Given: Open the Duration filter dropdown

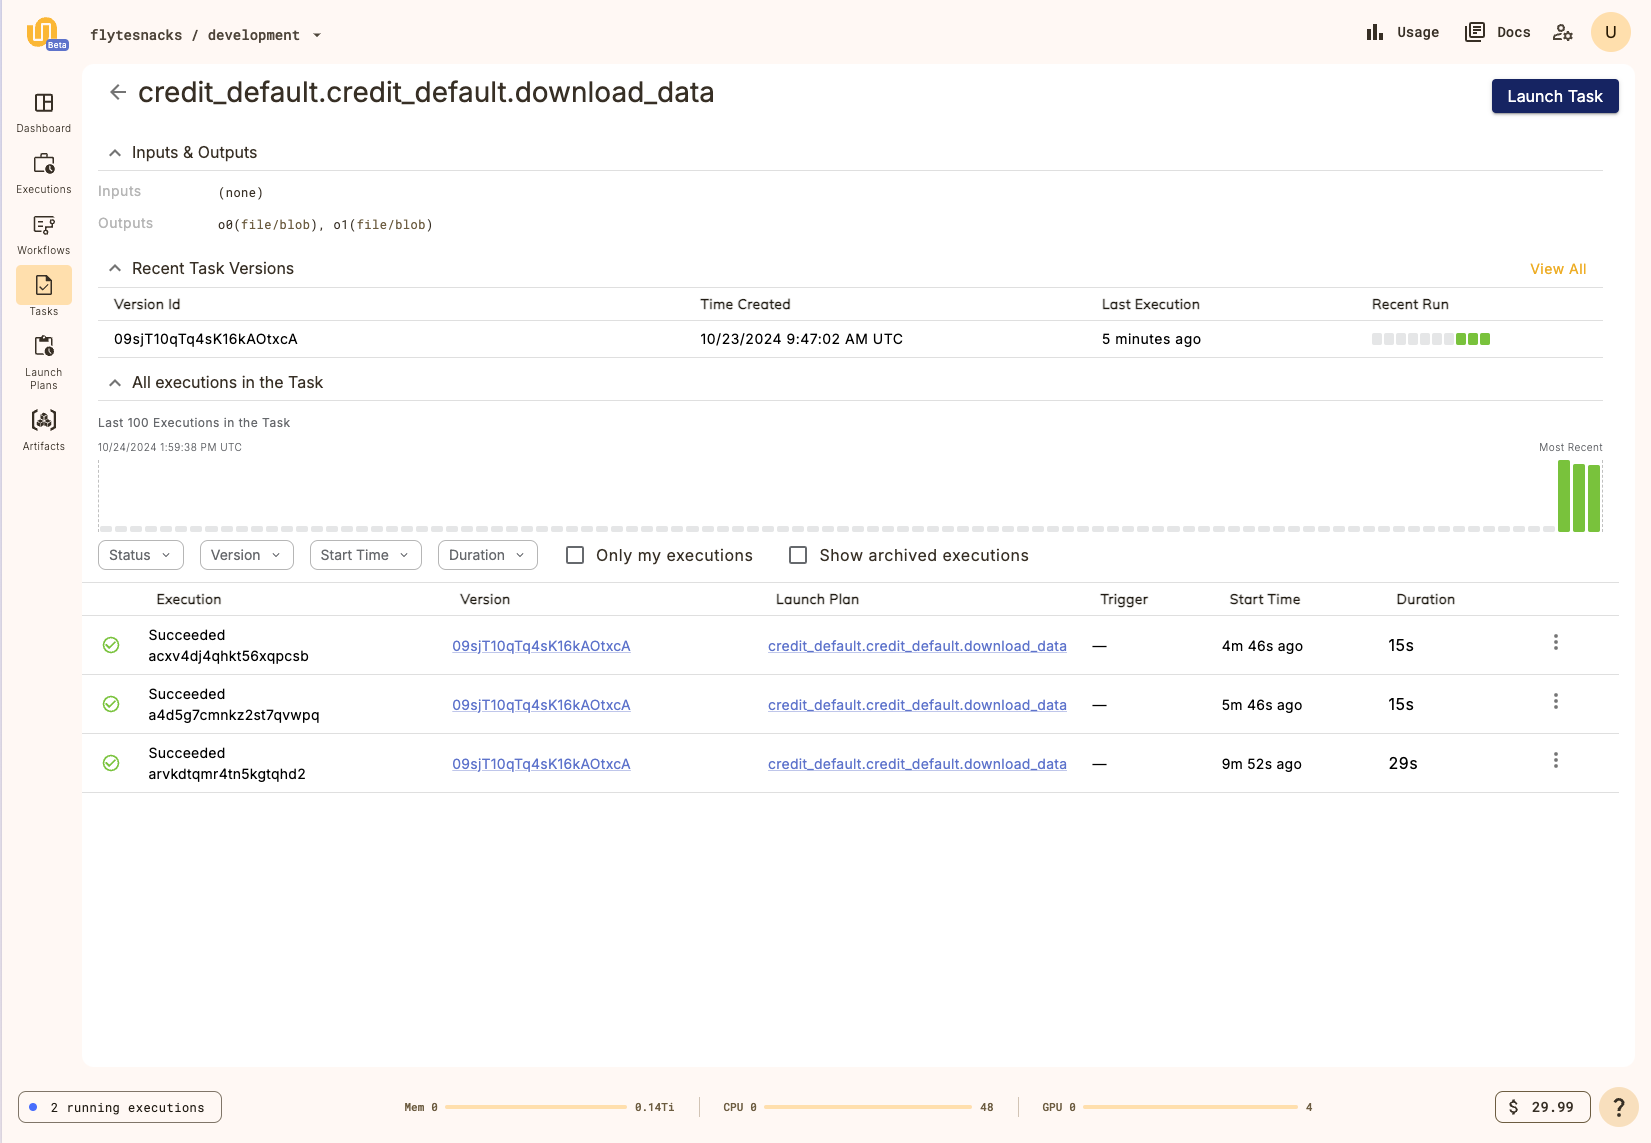Looking at the screenshot, I should point(487,554).
